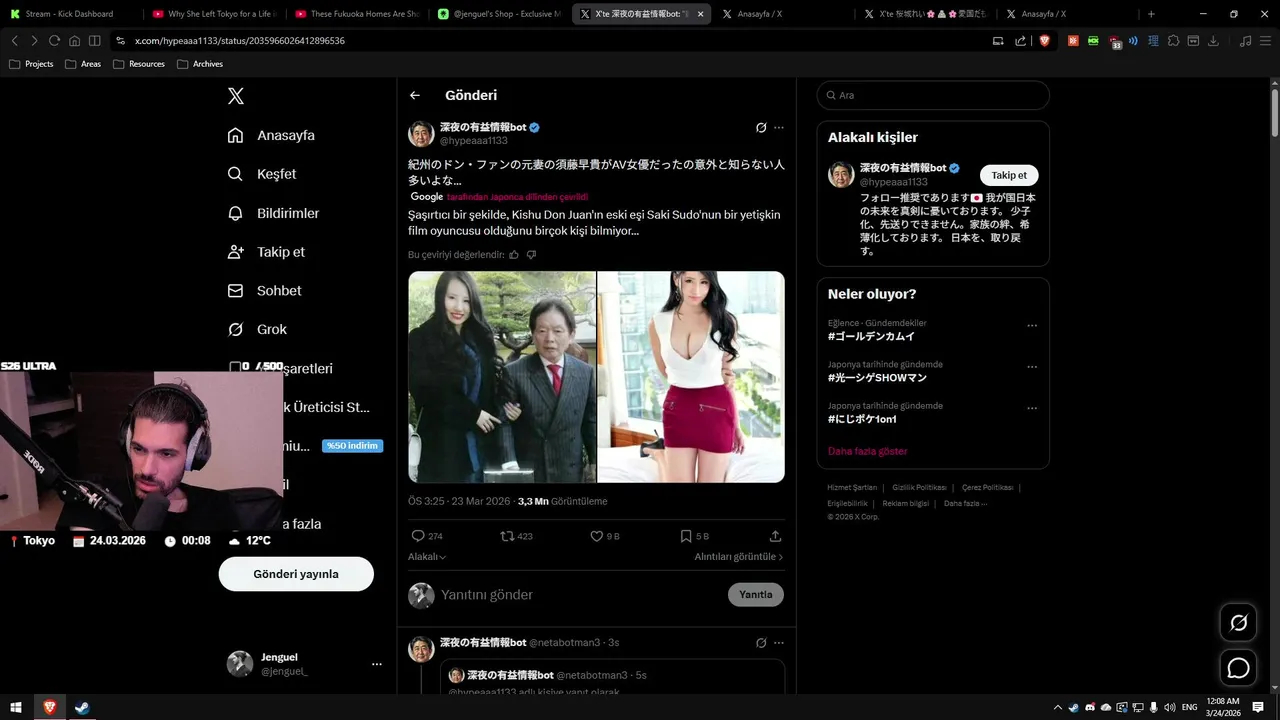Screen dimensions: 1280x720
Task: Rate the translation thumbs up
Action: [x=514, y=255]
